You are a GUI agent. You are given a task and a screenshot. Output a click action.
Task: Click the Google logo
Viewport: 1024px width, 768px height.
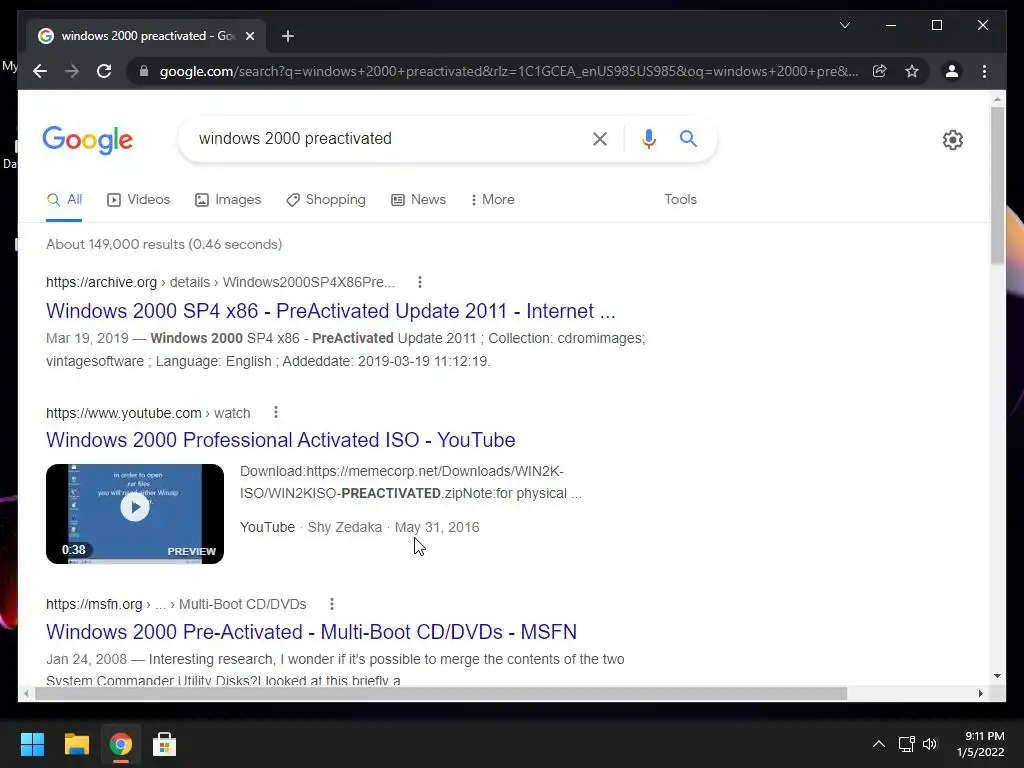click(x=88, y=140)
